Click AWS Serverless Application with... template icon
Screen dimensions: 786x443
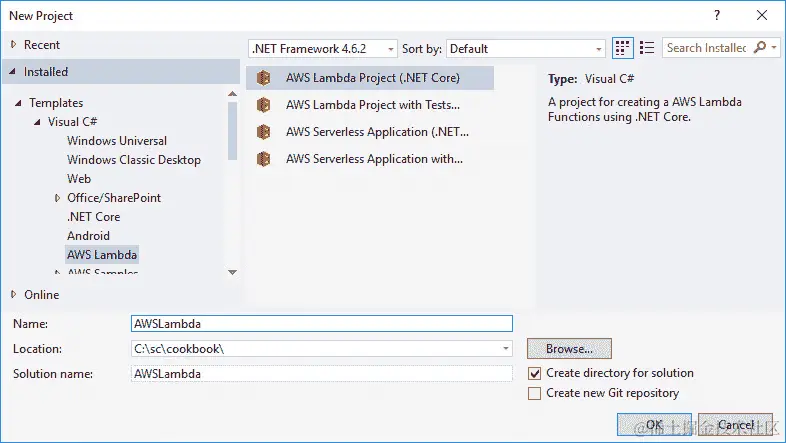[264, 159]
